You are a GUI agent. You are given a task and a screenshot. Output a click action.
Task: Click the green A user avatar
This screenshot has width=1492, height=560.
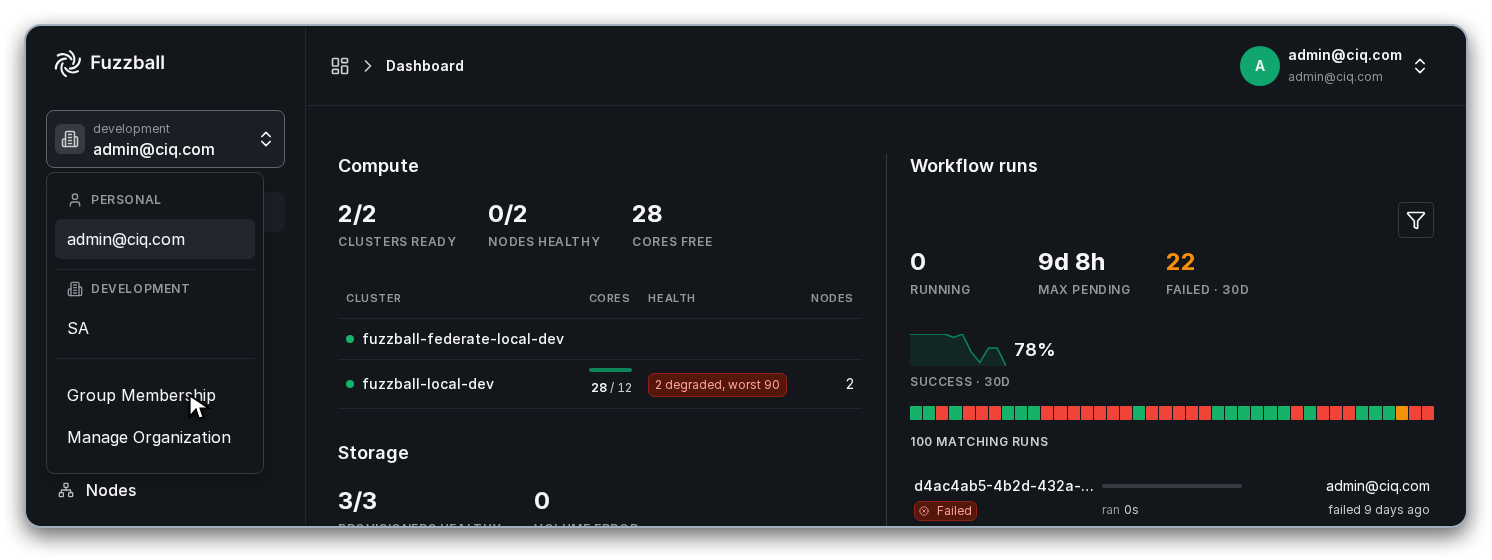pyautogui.click(x=1260, y=66)
